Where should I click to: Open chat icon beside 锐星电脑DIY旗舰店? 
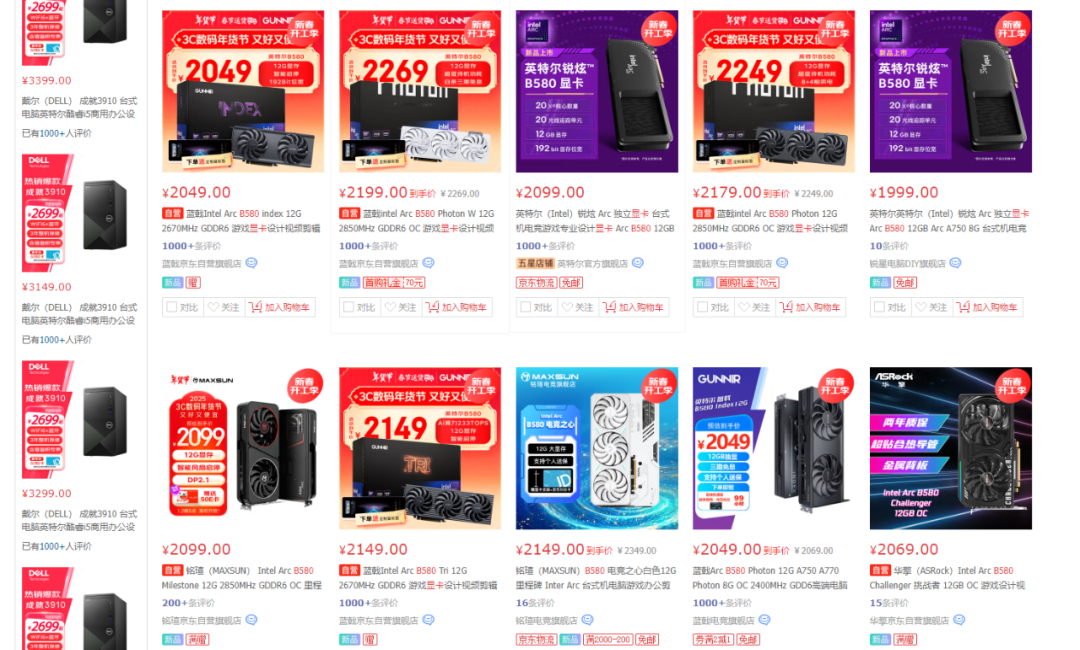[x=955, y=263]
